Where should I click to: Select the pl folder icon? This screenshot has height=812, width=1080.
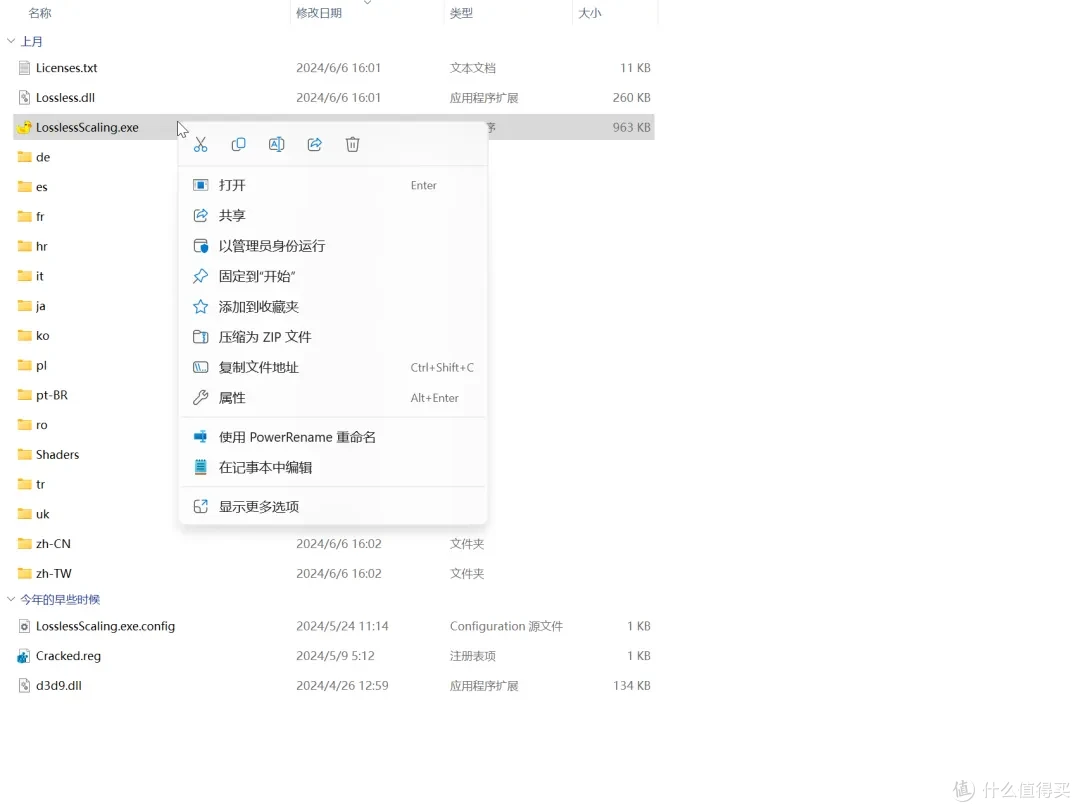coord(24,364)
